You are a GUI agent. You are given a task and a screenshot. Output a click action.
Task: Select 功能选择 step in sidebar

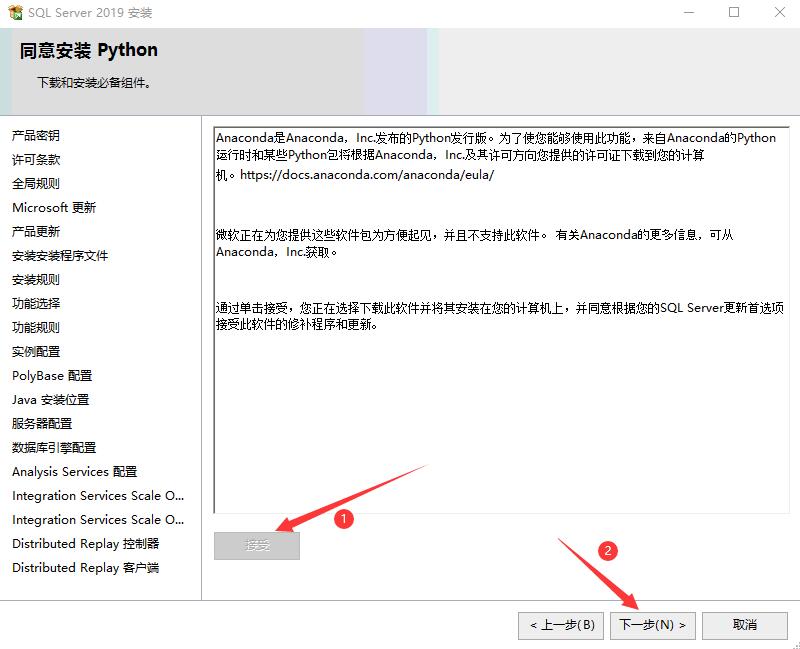(36, 304)
